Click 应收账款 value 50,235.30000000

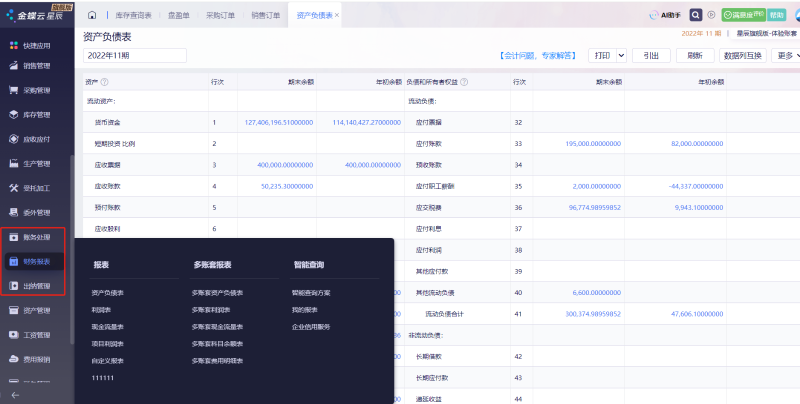coord(287,186)
